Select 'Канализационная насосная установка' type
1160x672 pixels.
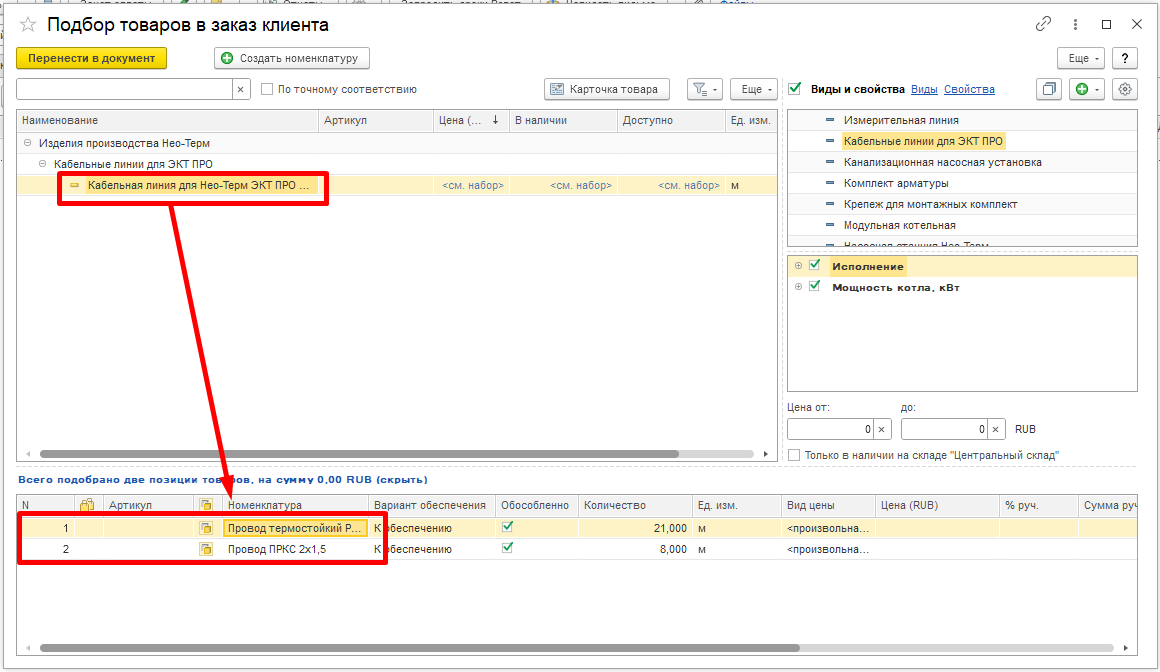coord(942,162)
